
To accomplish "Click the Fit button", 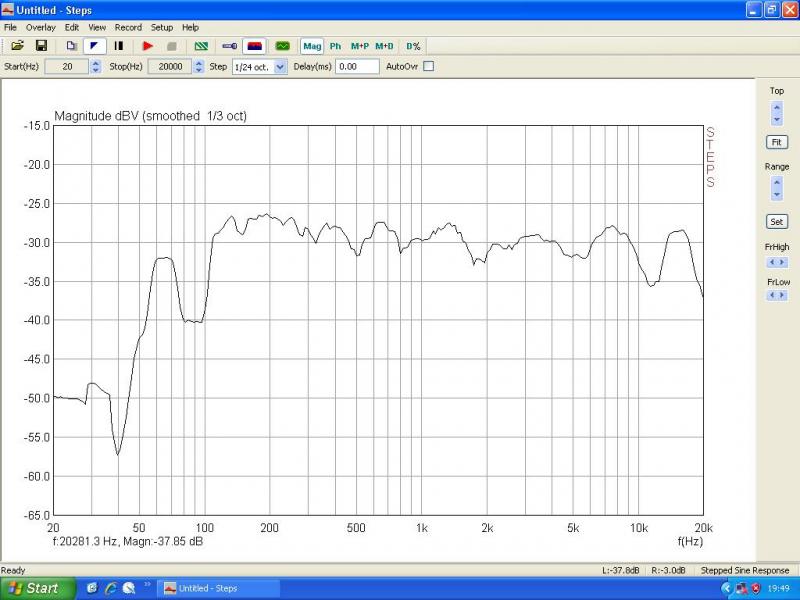I will (777, 142).
